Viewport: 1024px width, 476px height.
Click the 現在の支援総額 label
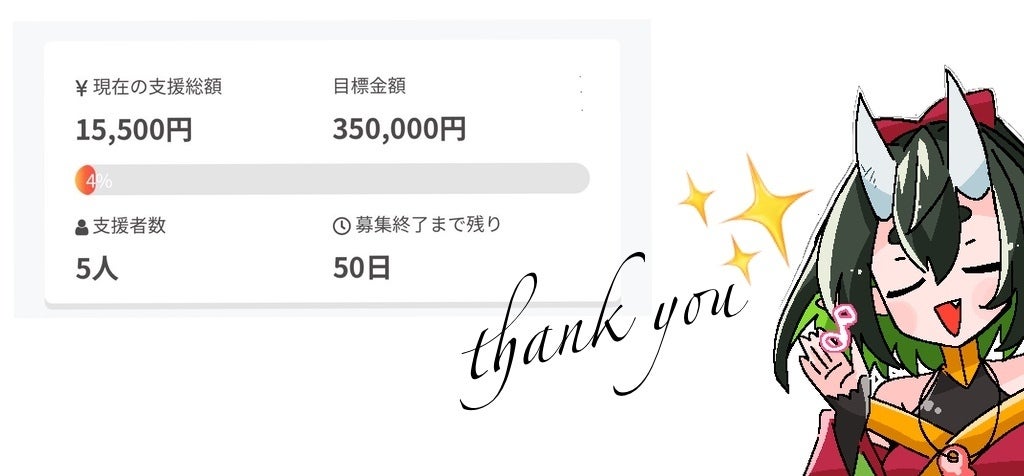pyautogui.click(x=157, y=87)
